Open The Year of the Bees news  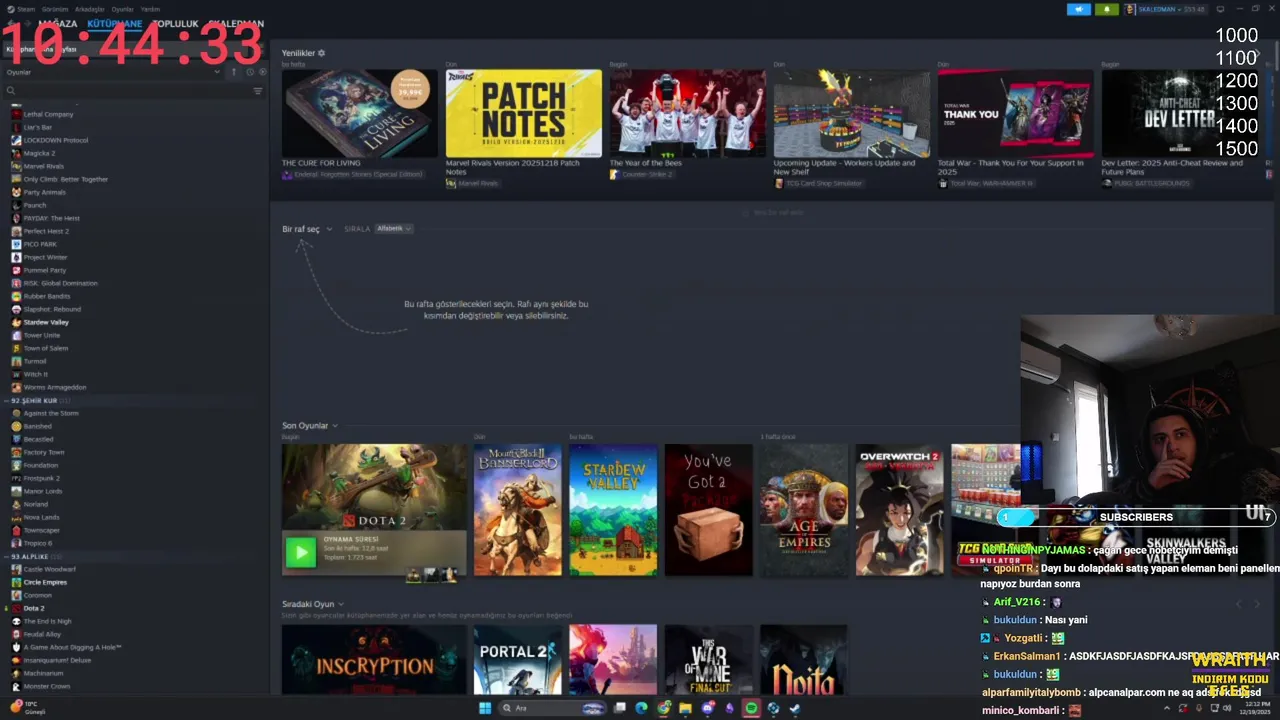687,113
